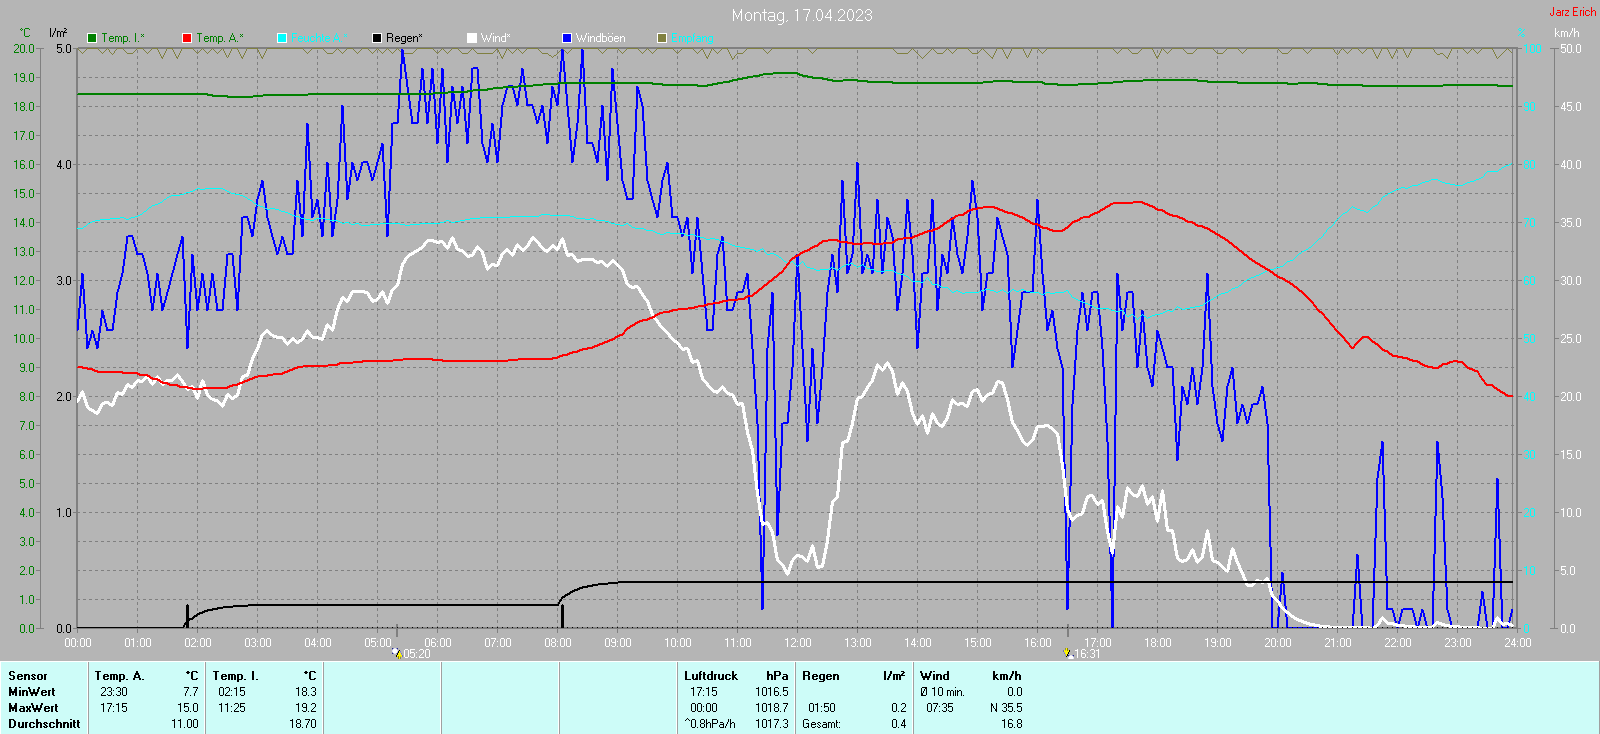Click the wind average value '16.8'
1600x734 pixels.
(x=1012, y=724)
